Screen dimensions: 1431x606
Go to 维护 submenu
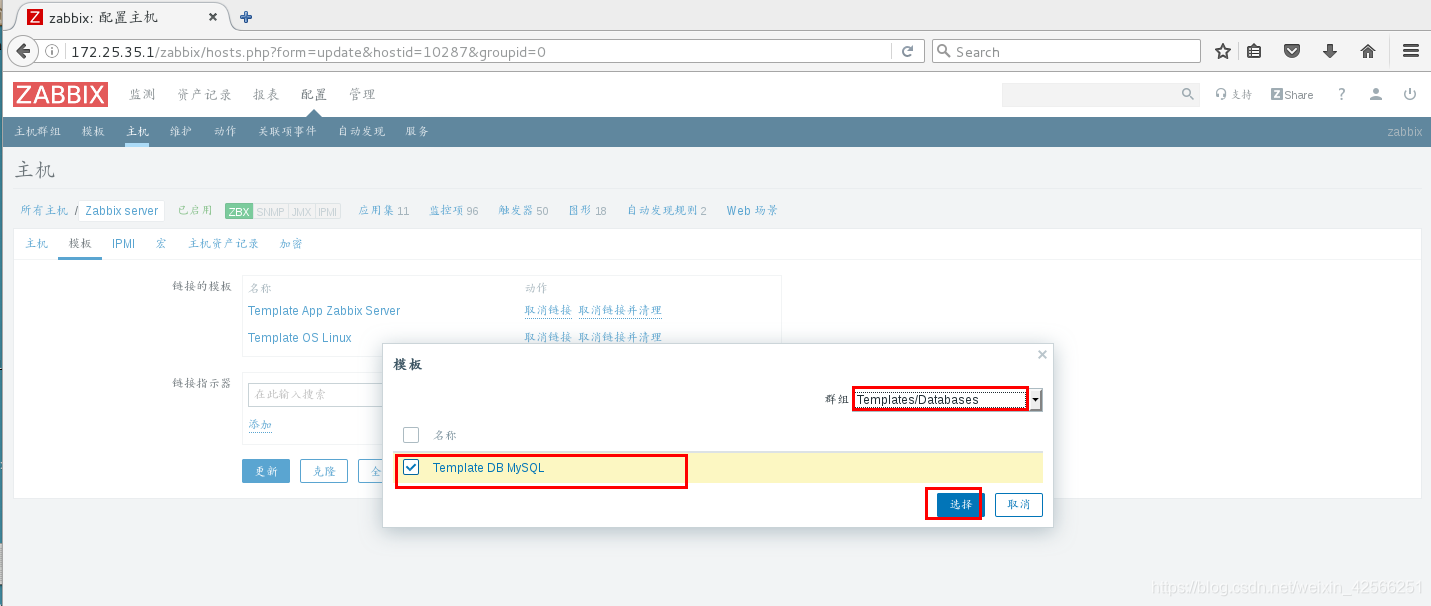tap(181, 131)
